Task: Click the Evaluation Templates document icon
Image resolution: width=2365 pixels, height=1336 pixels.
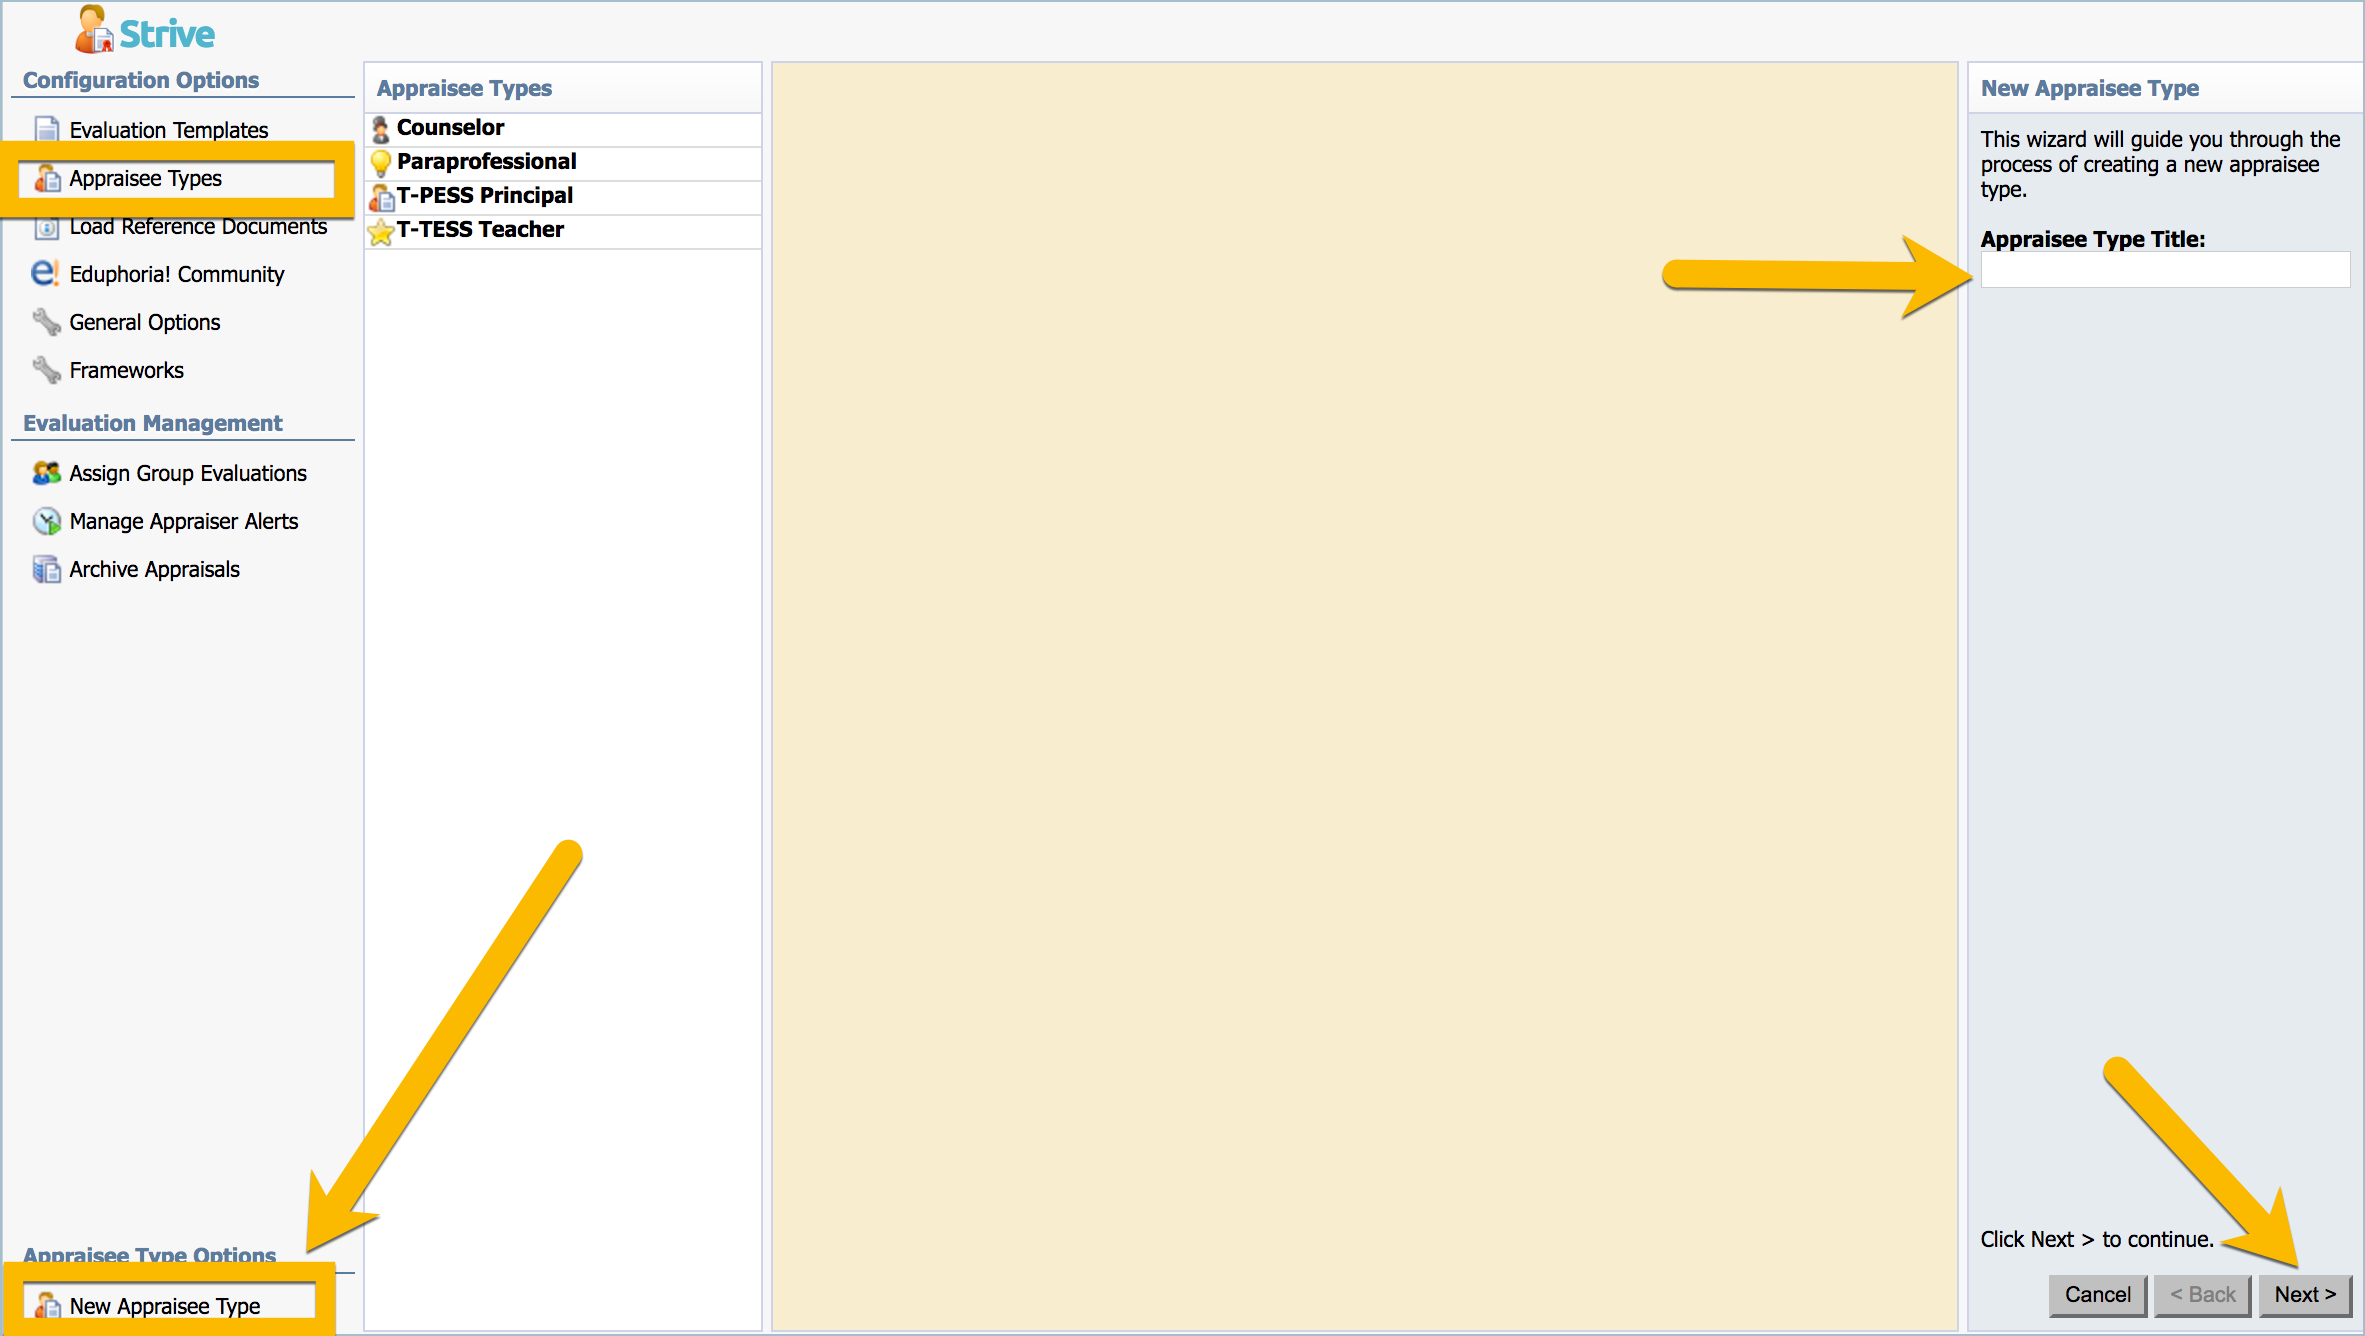Action: tap(46, 130)
